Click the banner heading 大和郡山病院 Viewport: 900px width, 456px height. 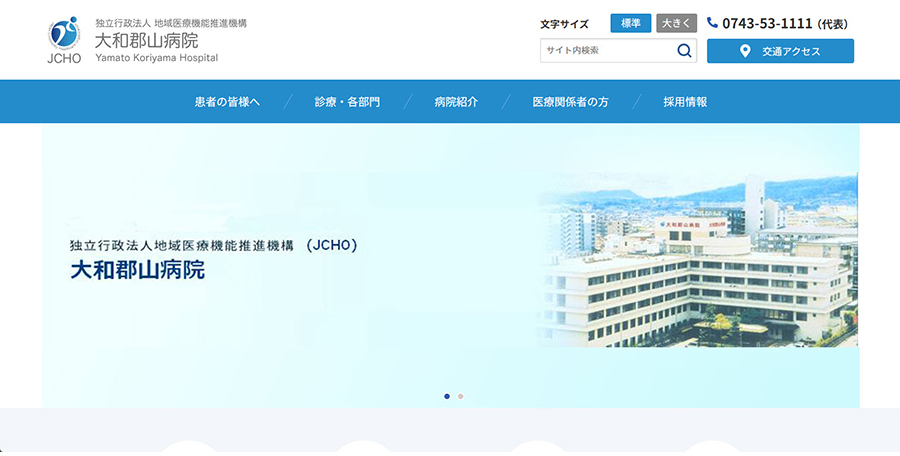[x=138, y=270]
